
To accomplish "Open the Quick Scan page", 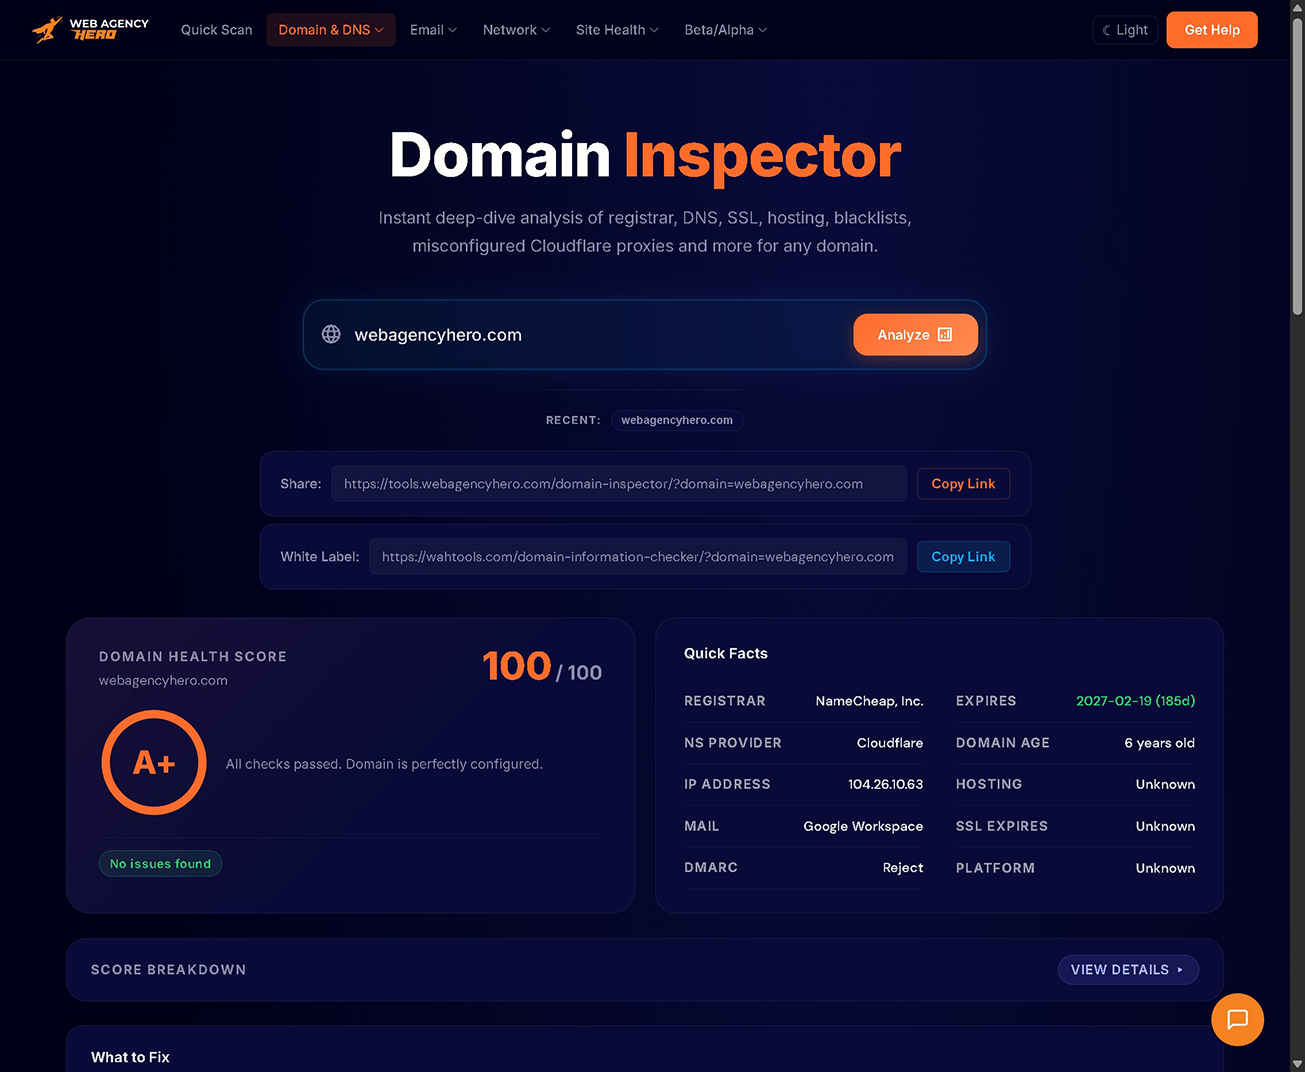I will click(216, 30).
